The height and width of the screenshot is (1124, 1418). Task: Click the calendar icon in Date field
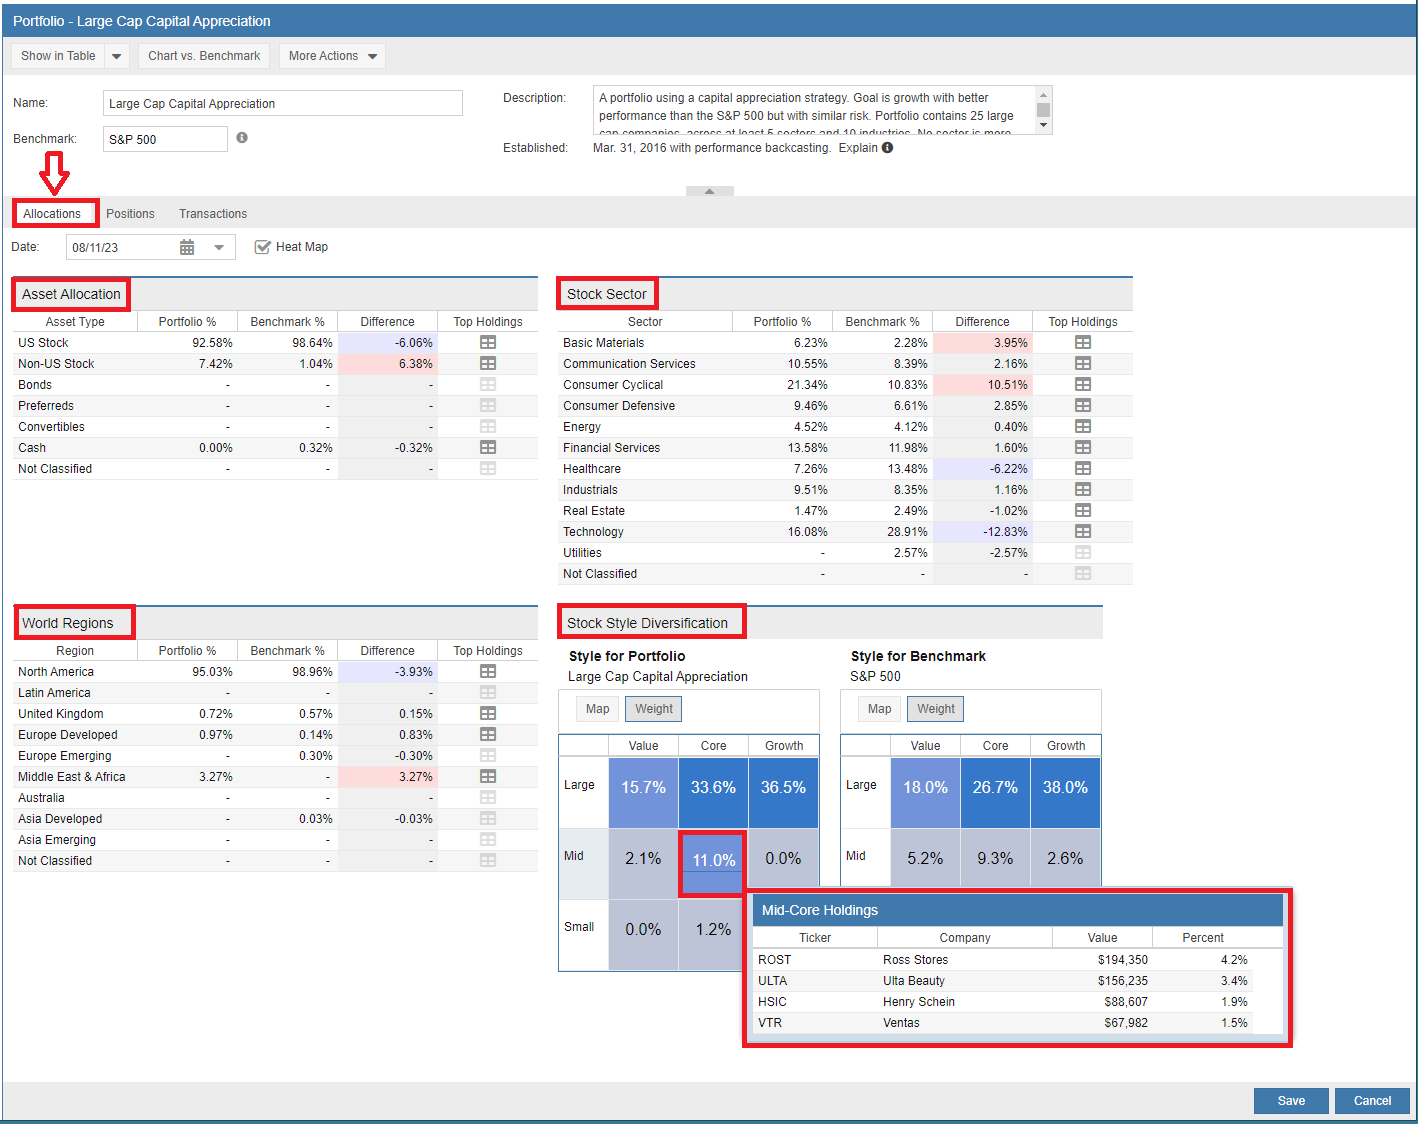[x=187, y=247]
